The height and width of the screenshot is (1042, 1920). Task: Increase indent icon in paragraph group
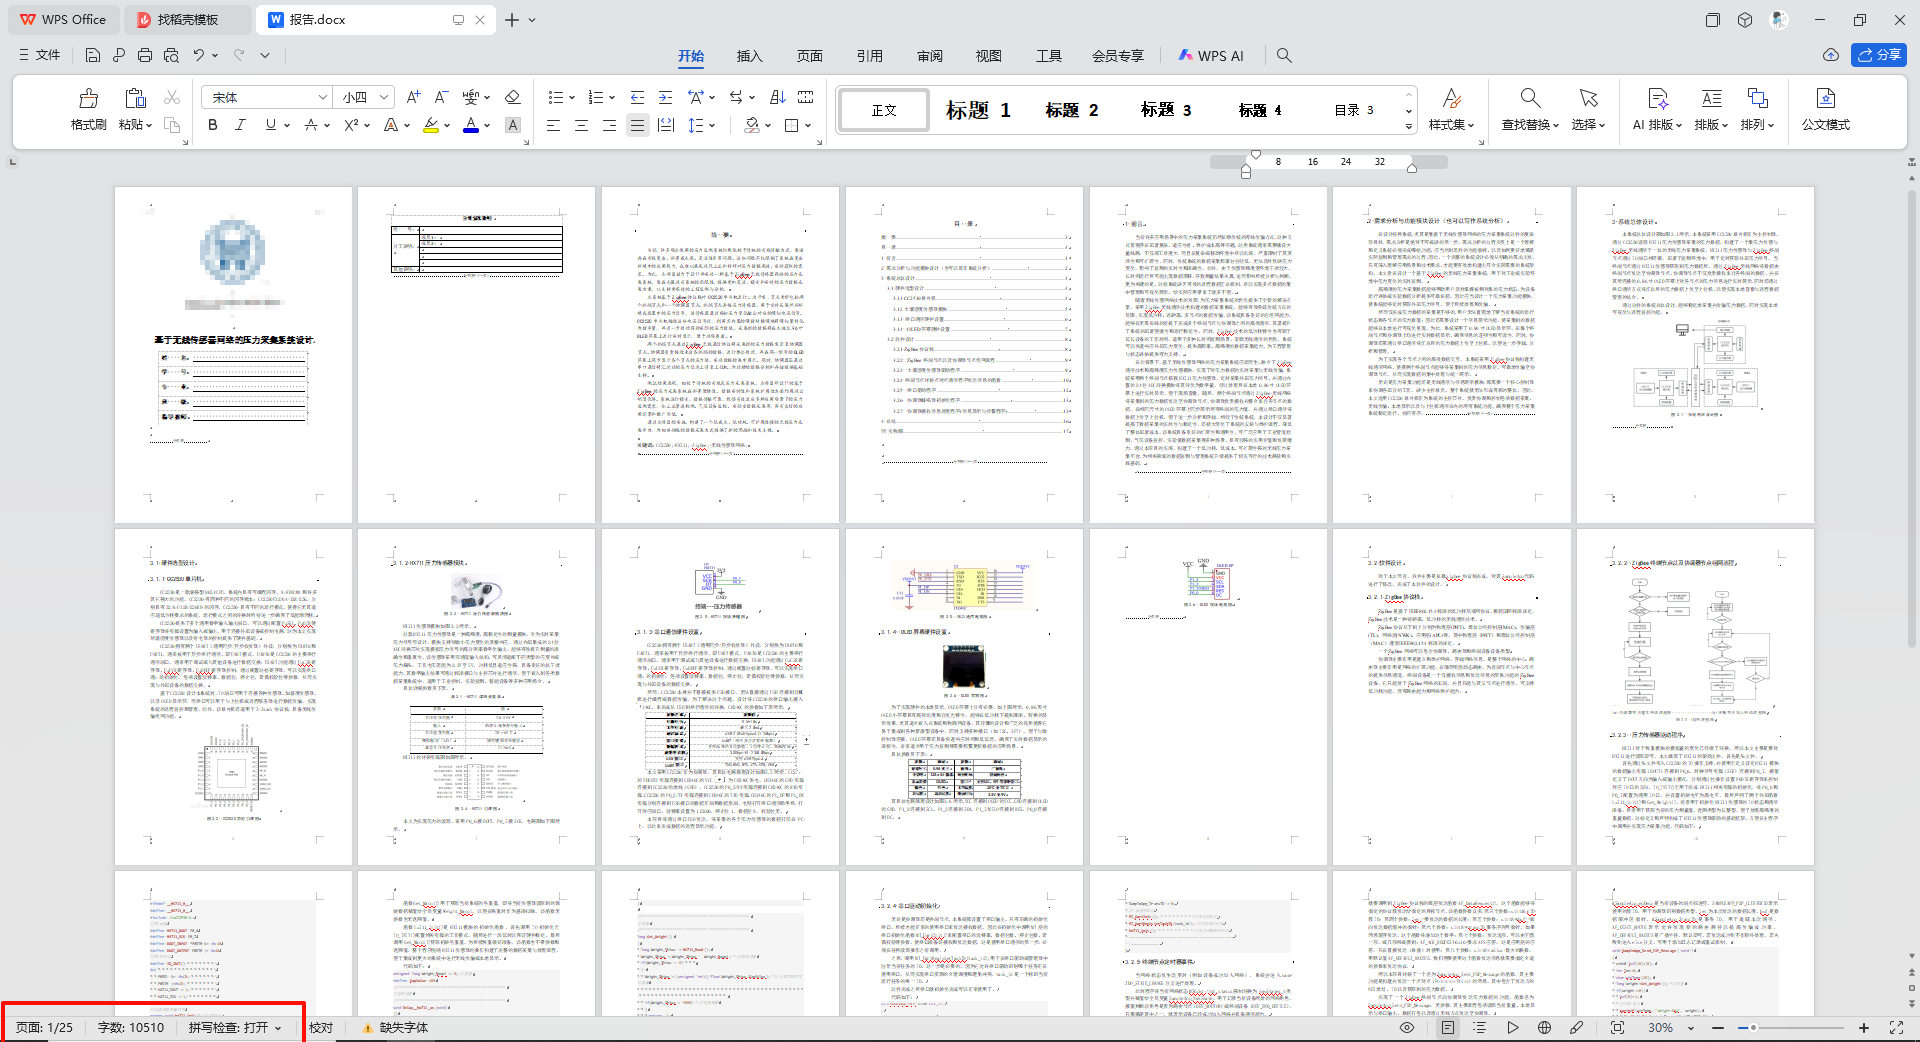665,97
